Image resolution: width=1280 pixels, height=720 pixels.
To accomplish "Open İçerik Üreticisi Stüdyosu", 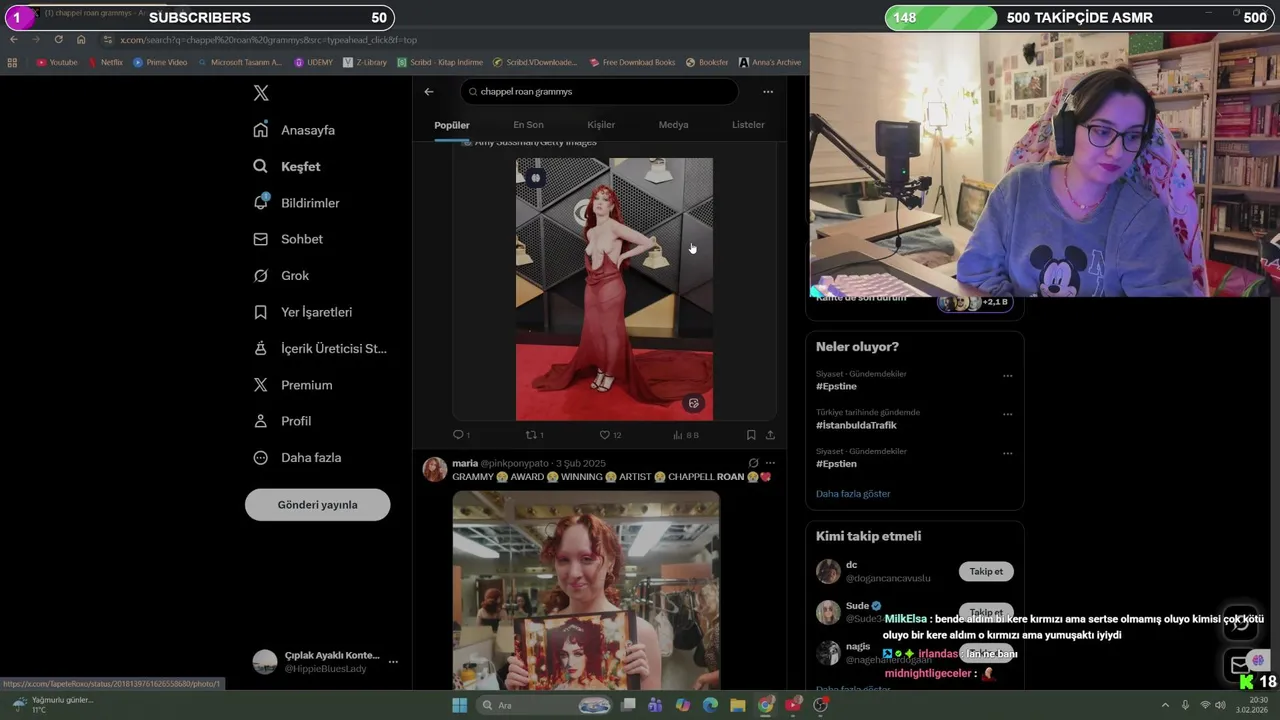I will click(x=320, y=348).
